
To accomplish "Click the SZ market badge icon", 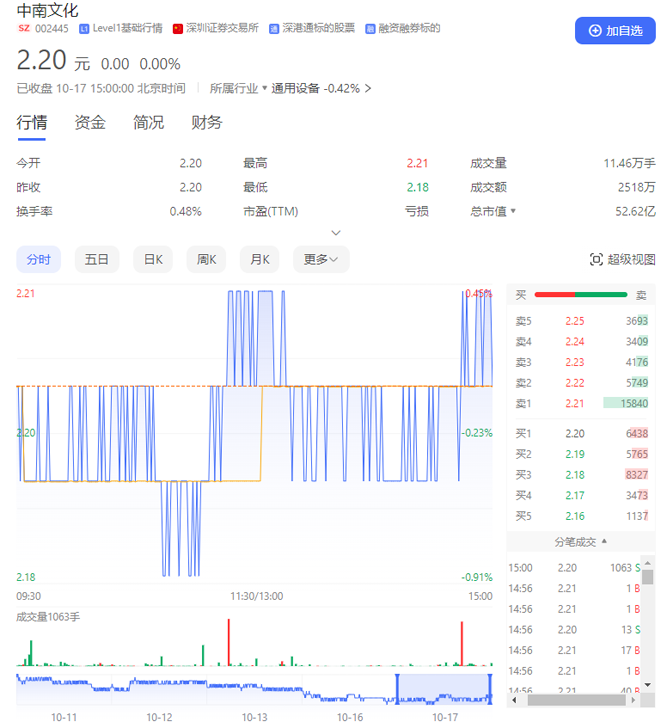I will click(x=24, y=29).
